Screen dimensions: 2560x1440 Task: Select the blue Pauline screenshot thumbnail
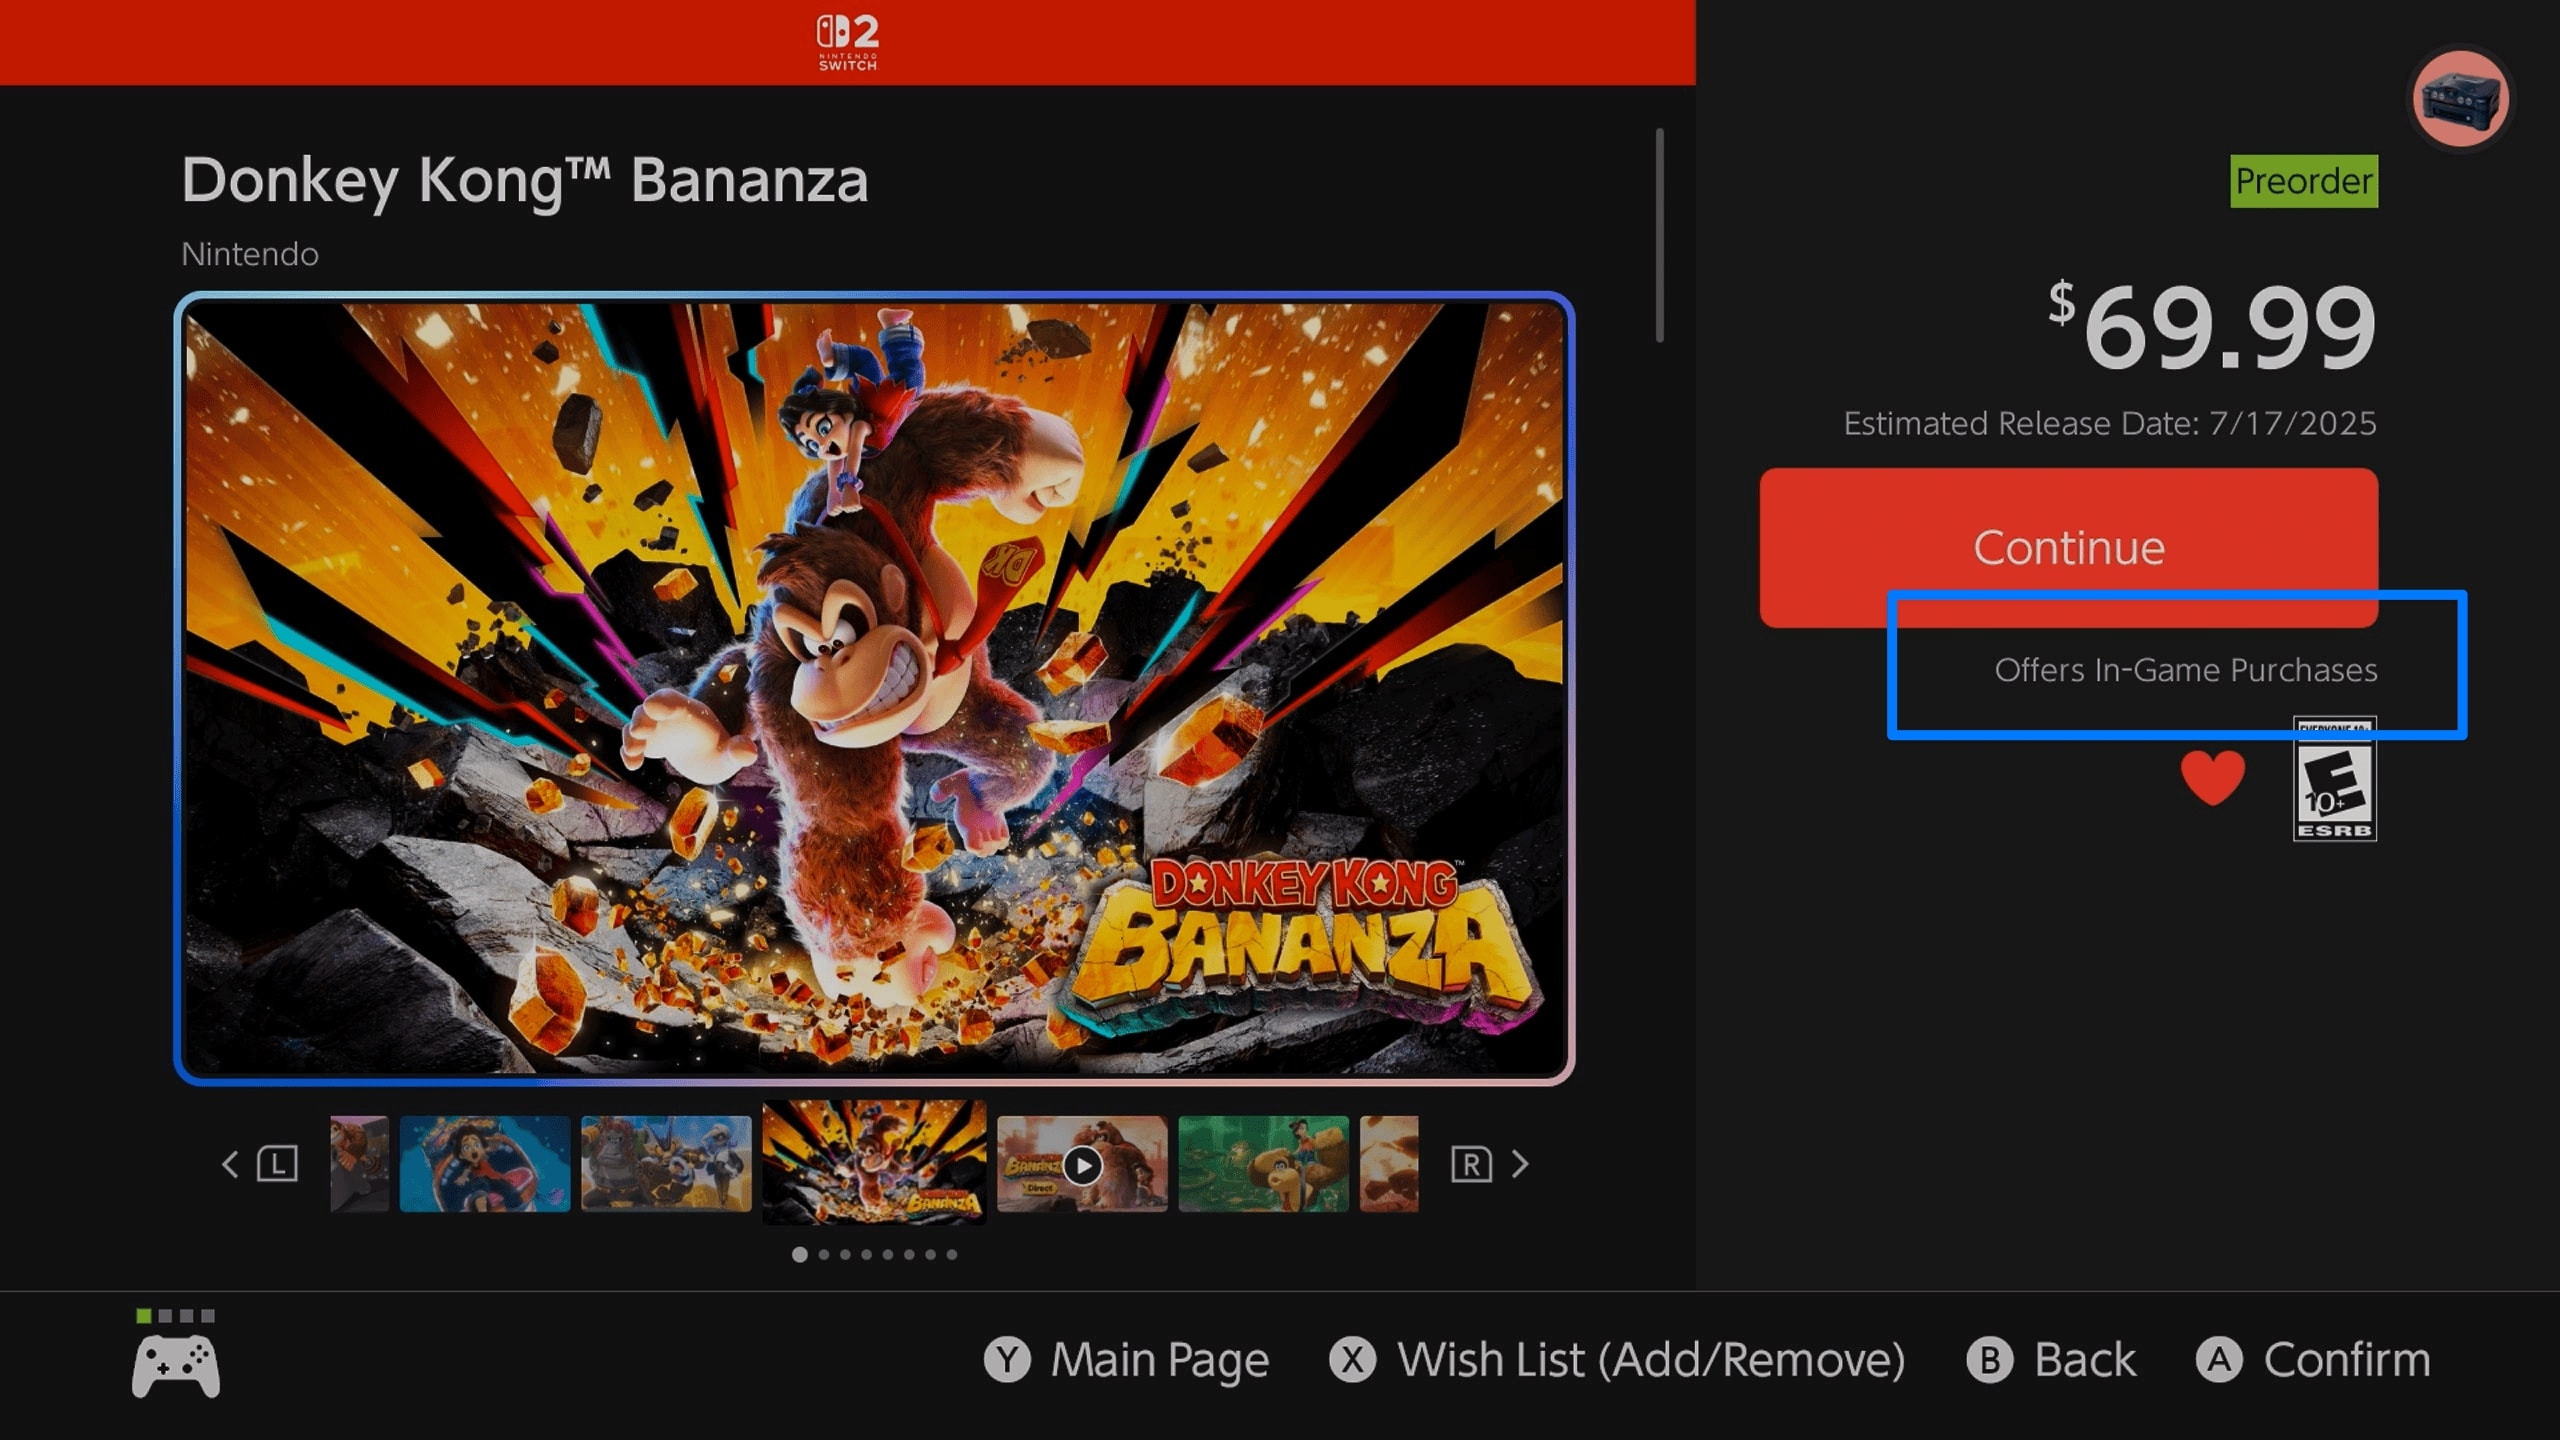pyautogui.click(x=485, y=1164)
